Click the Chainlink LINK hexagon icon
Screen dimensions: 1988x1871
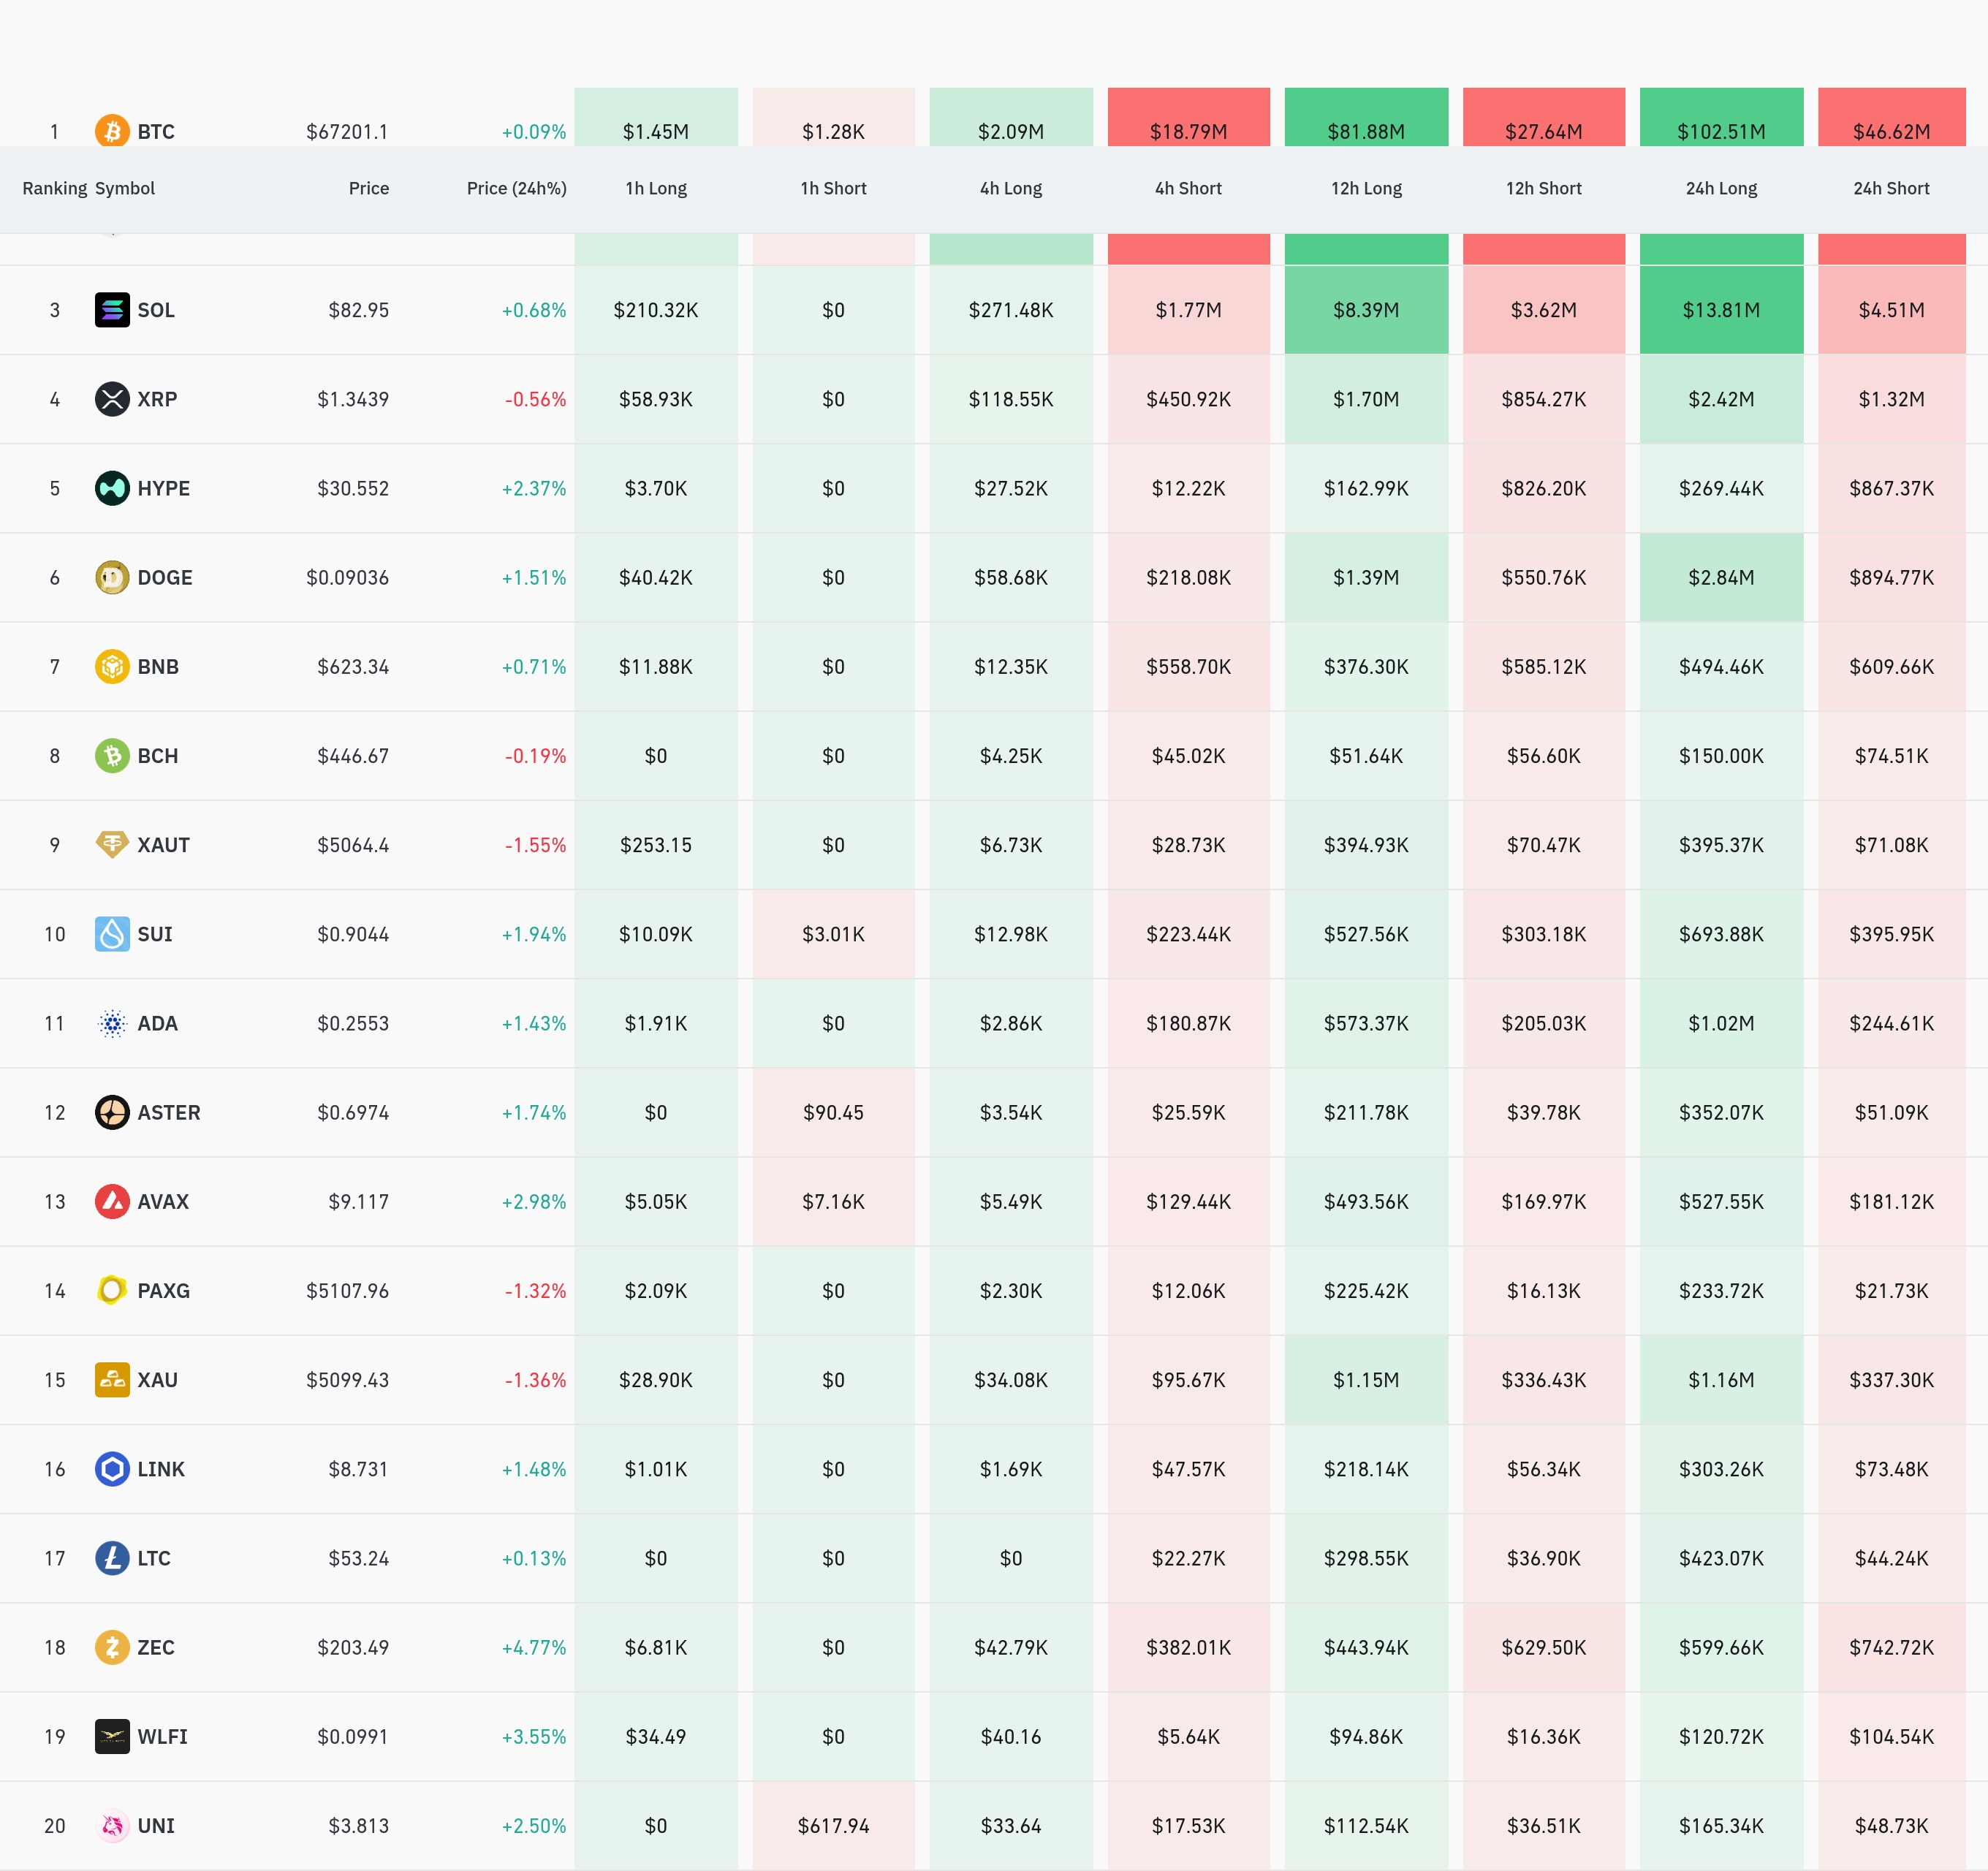pyautogui.click(x=112, y=1469)
